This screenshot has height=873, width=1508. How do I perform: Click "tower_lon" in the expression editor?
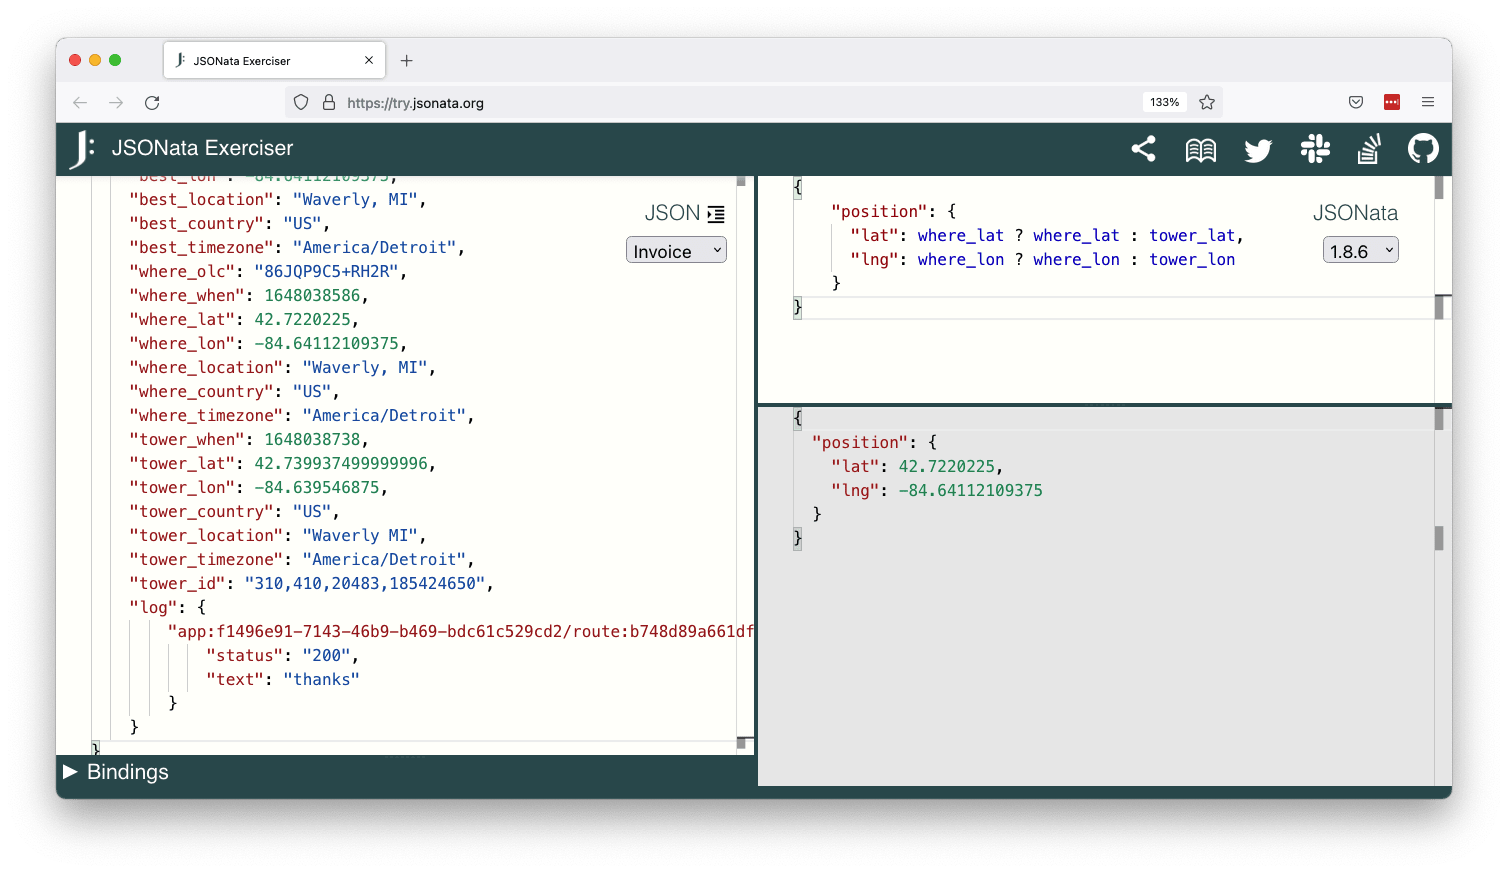1192,260
